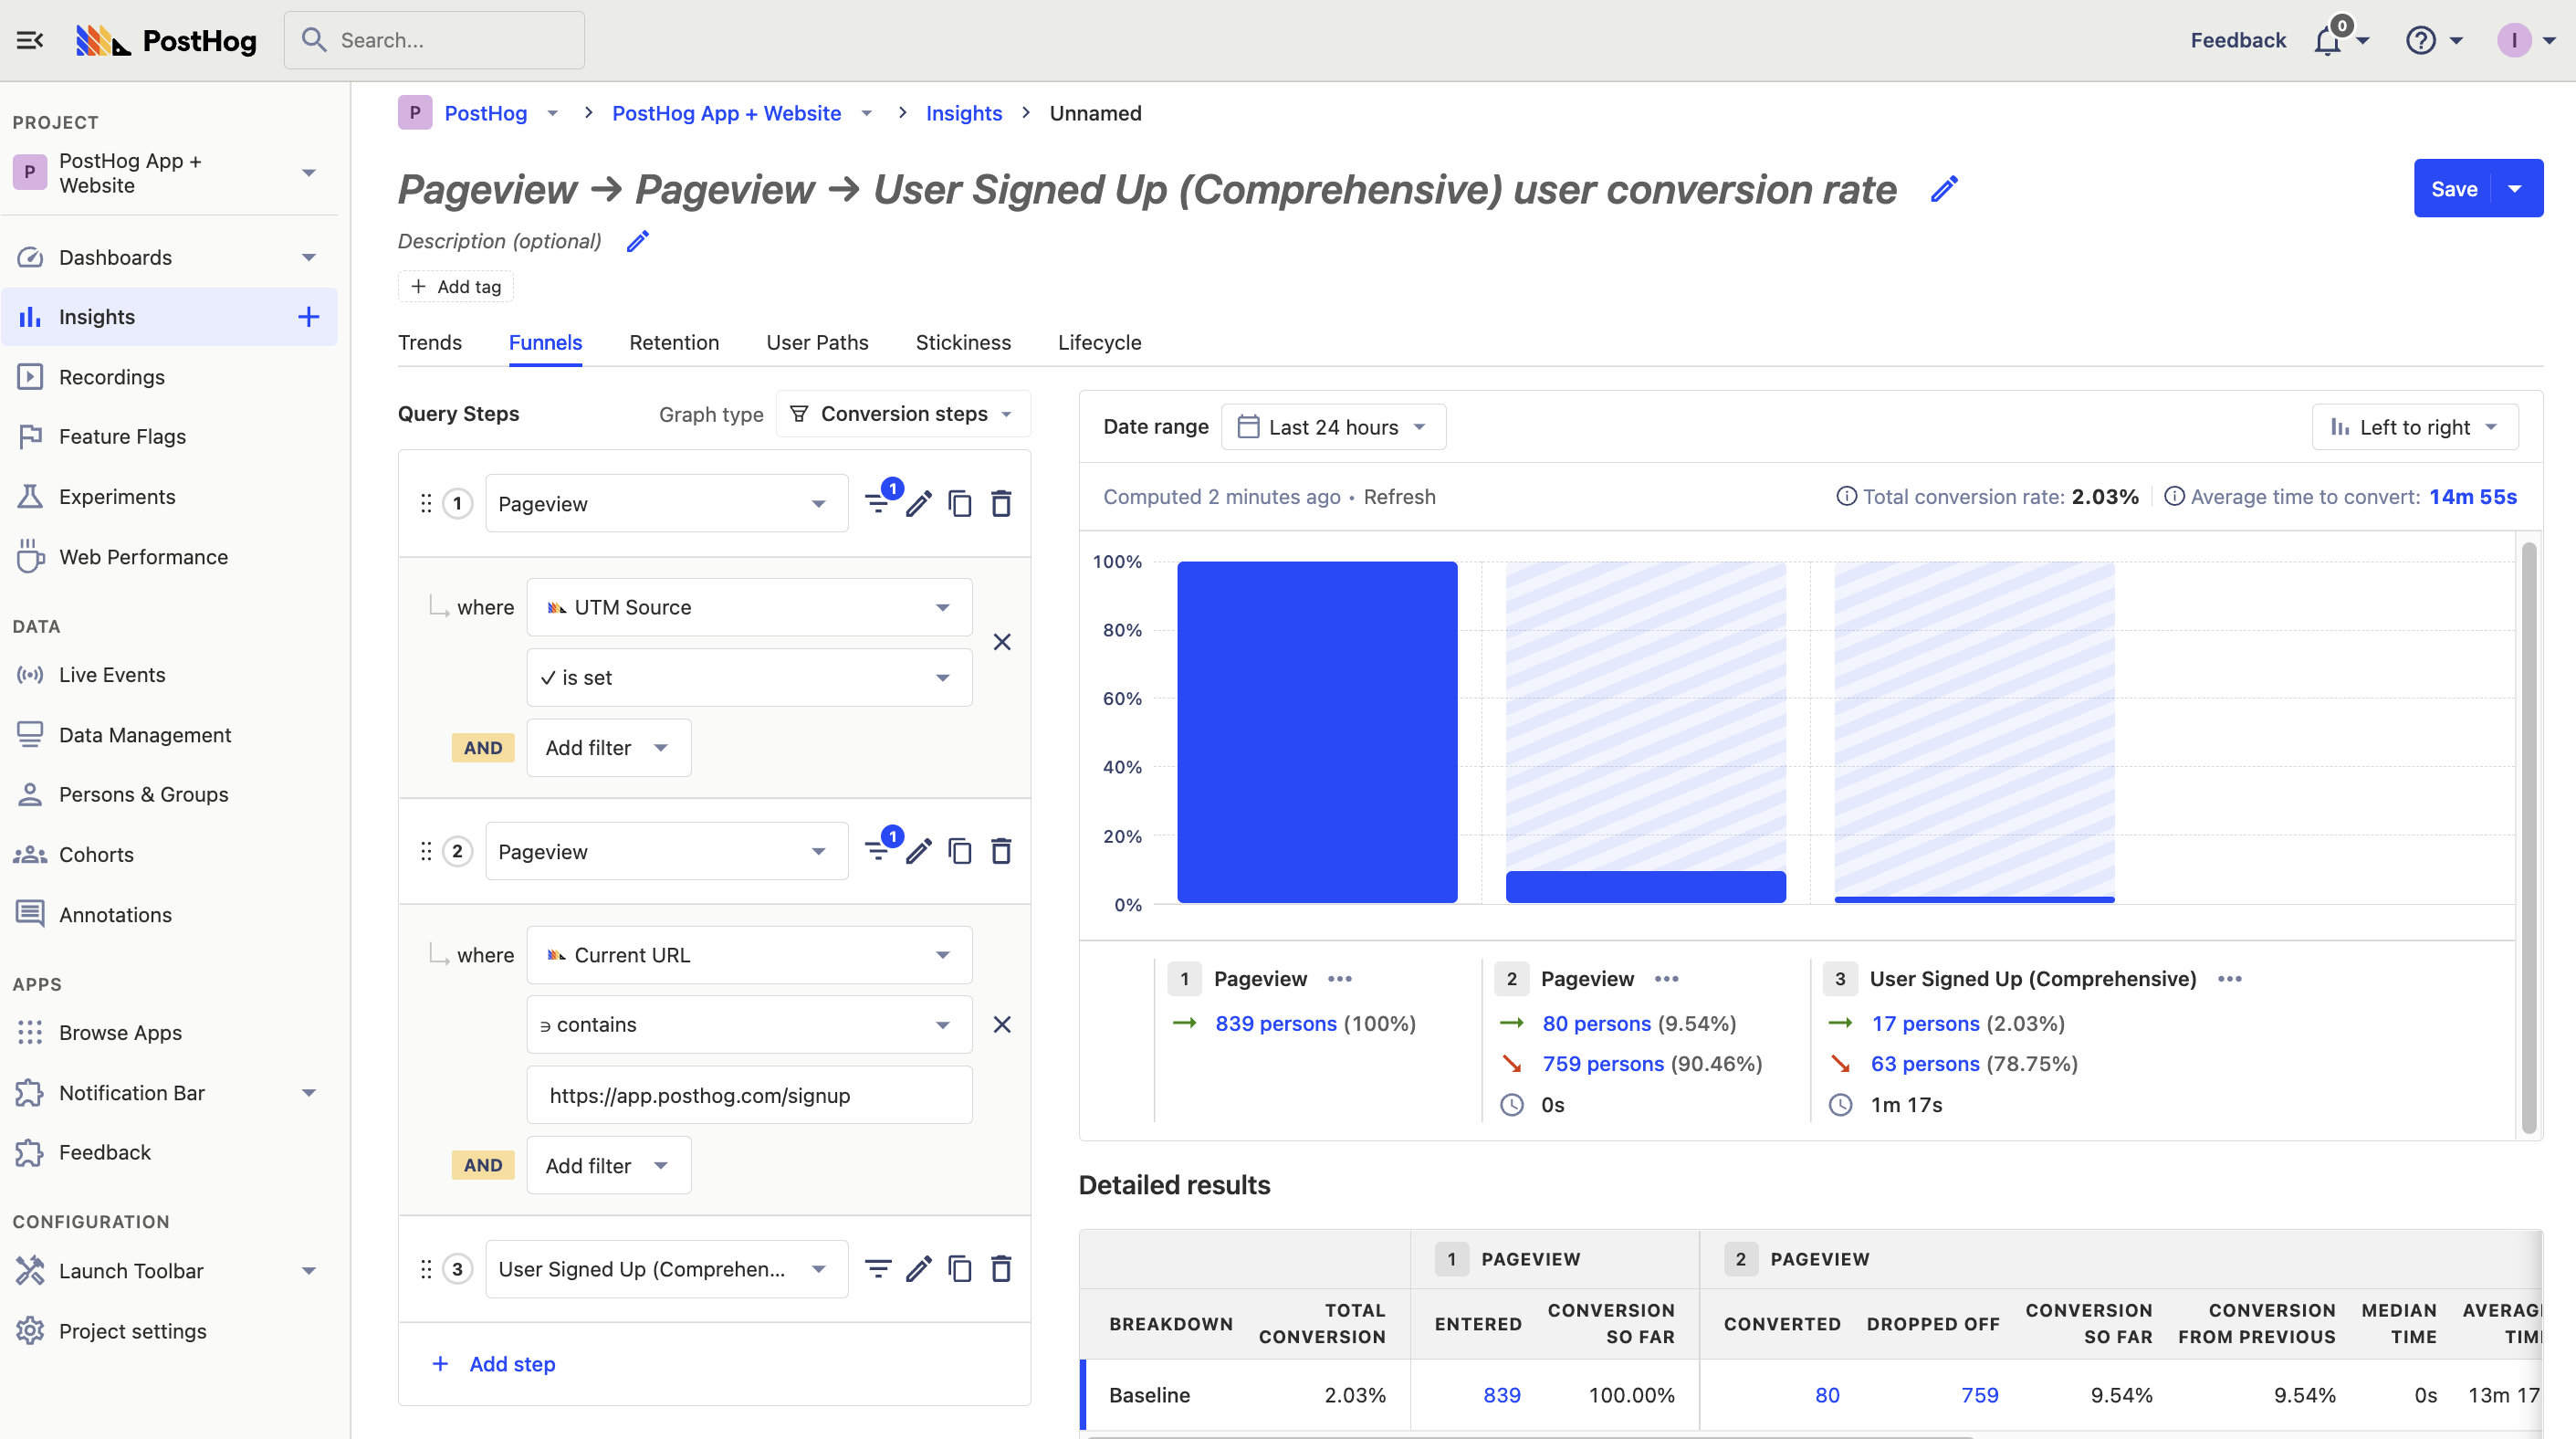Change the graph type from Conversion steps
The height and width of the screenshot is (1439, 2576).
coord(900,413)
